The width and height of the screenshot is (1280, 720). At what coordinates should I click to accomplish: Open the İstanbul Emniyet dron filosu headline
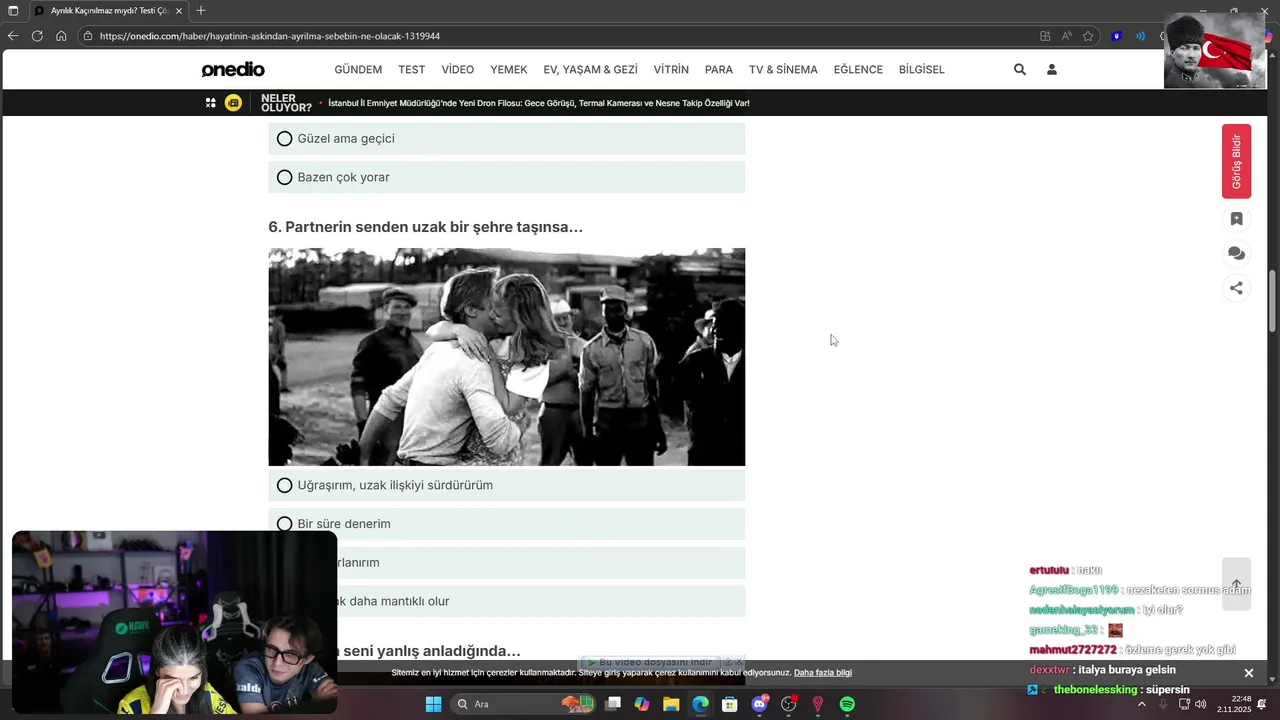(x=539, y=103)
